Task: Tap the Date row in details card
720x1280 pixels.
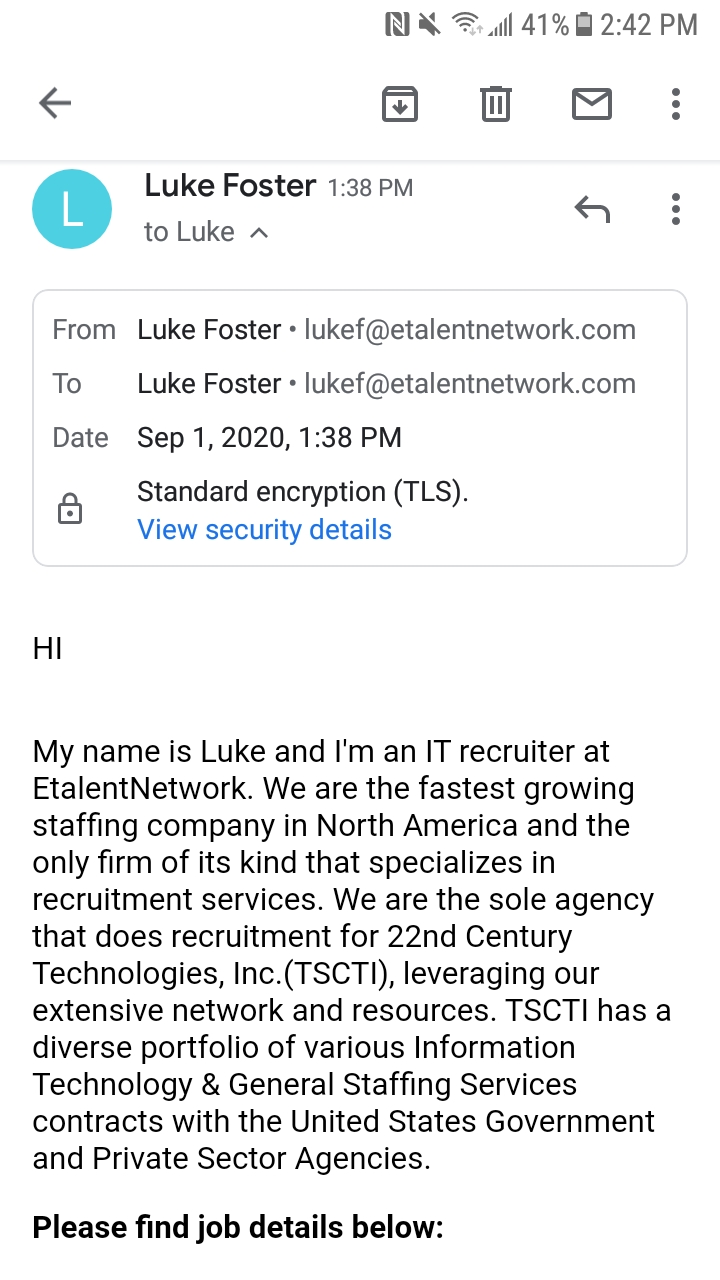Action: tap(360, 438)
